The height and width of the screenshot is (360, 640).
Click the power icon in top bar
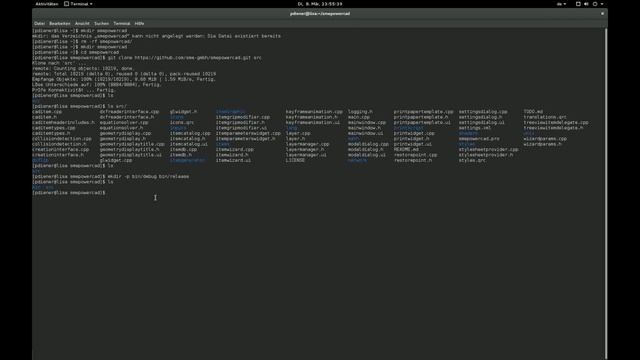pos(595,4)
